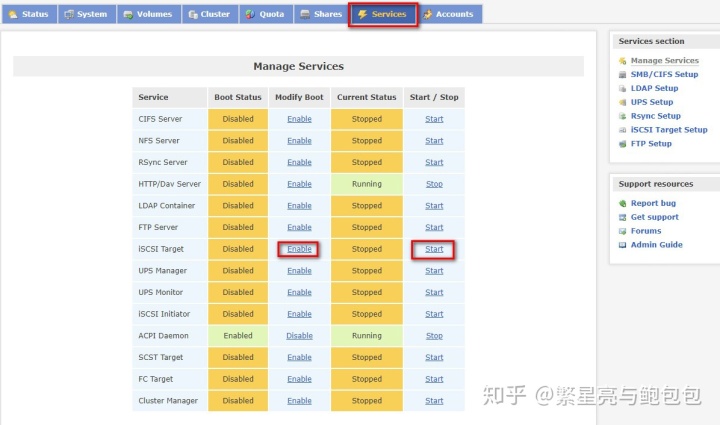Screen dimensions: 720x425
Task: Enable NFS Server at boot
Action: coord(299,140)
